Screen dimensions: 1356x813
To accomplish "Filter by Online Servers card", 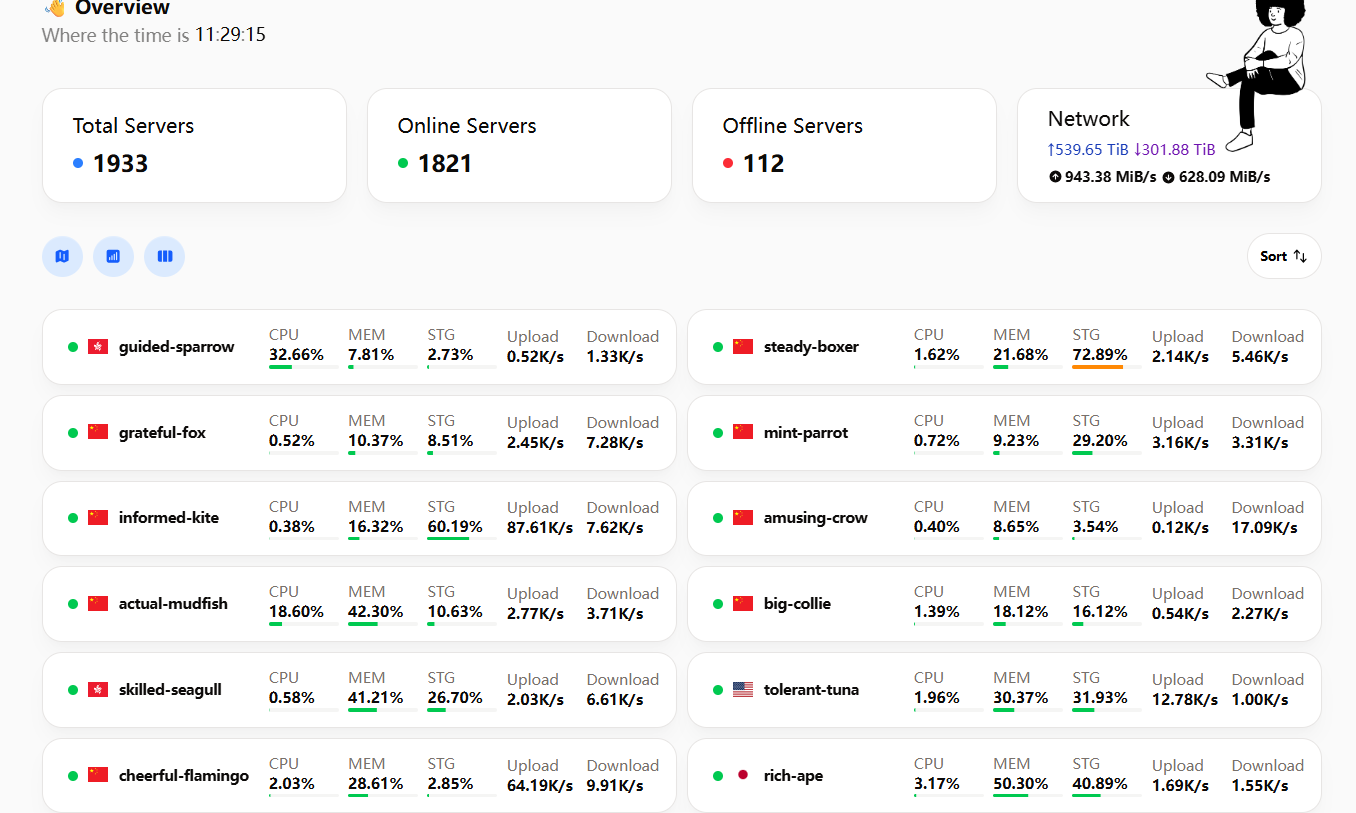I will [x=519, y=145].
